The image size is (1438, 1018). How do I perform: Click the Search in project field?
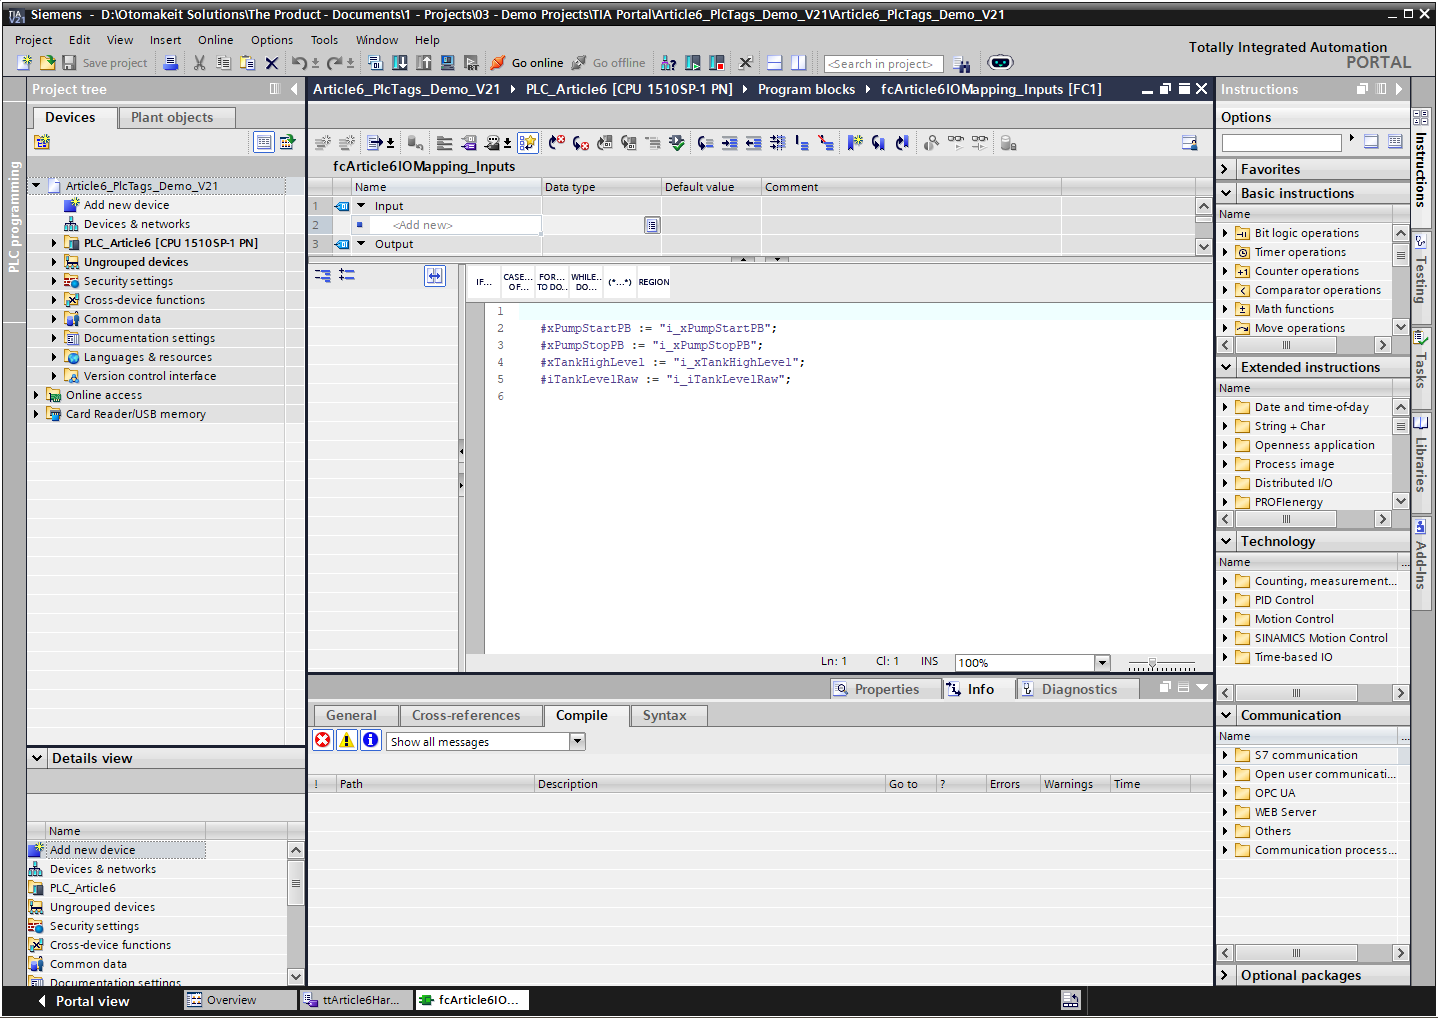point(883,64)
